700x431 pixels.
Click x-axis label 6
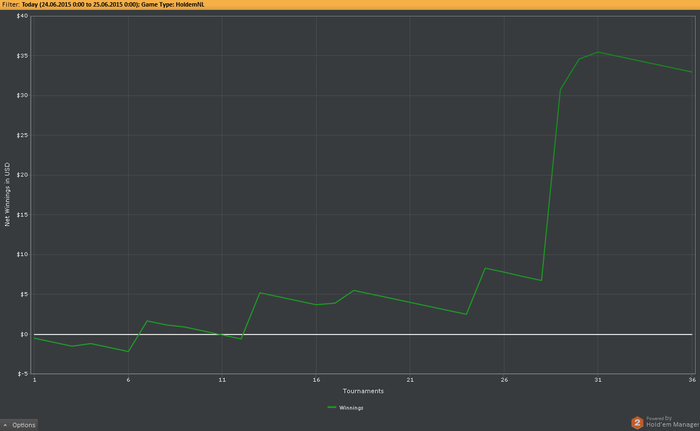coord(128,380)
